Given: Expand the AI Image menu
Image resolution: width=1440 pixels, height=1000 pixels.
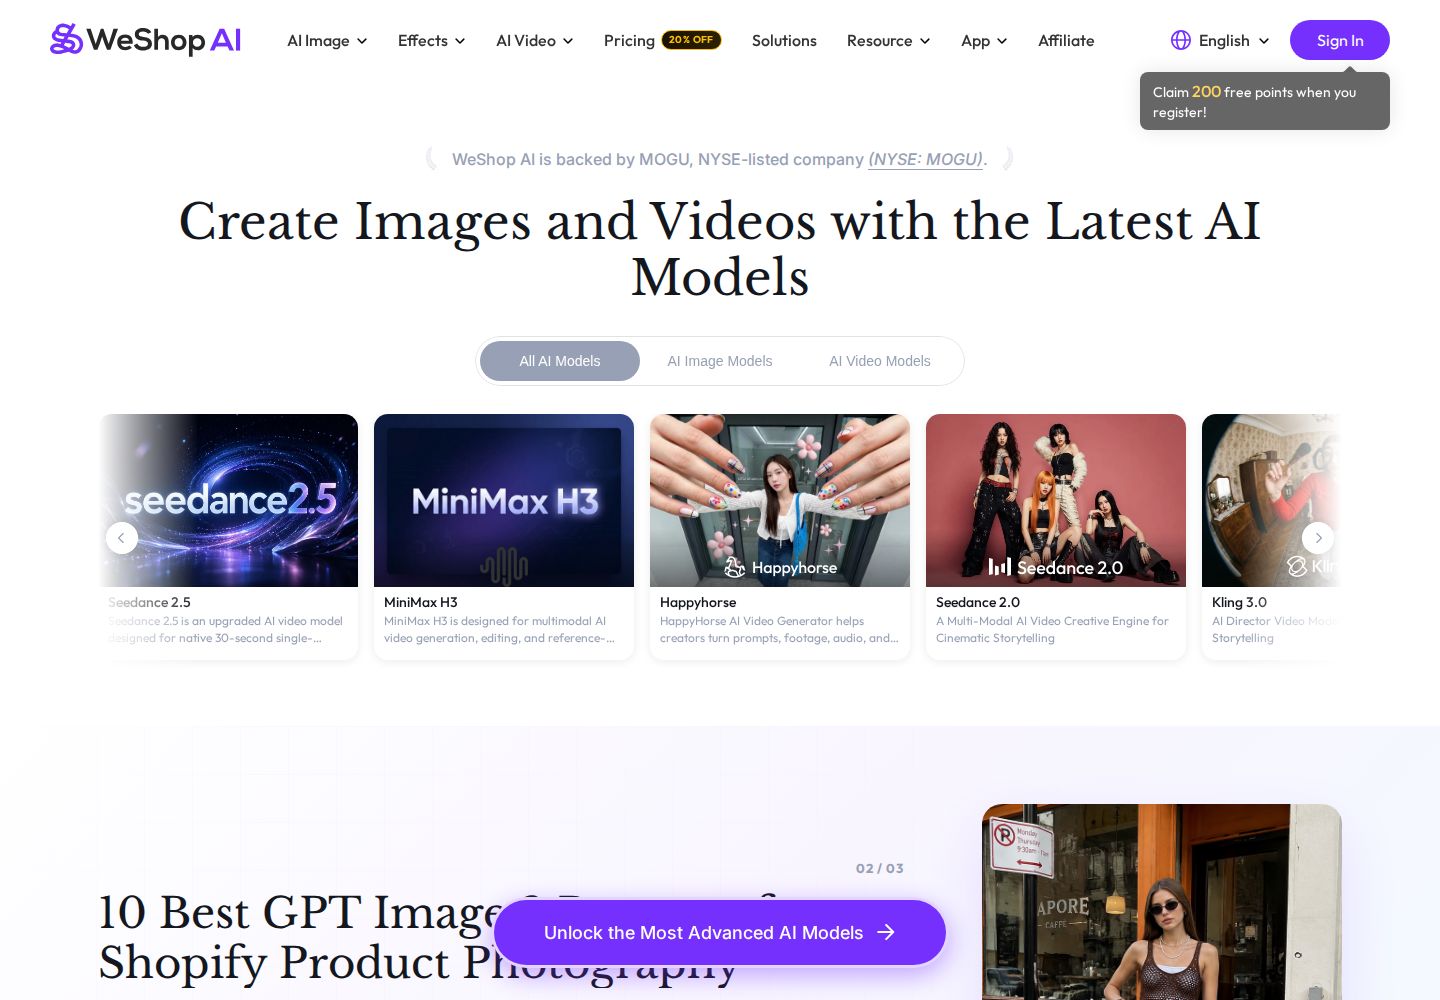Looking at the screenshot, I should [327, 41].
